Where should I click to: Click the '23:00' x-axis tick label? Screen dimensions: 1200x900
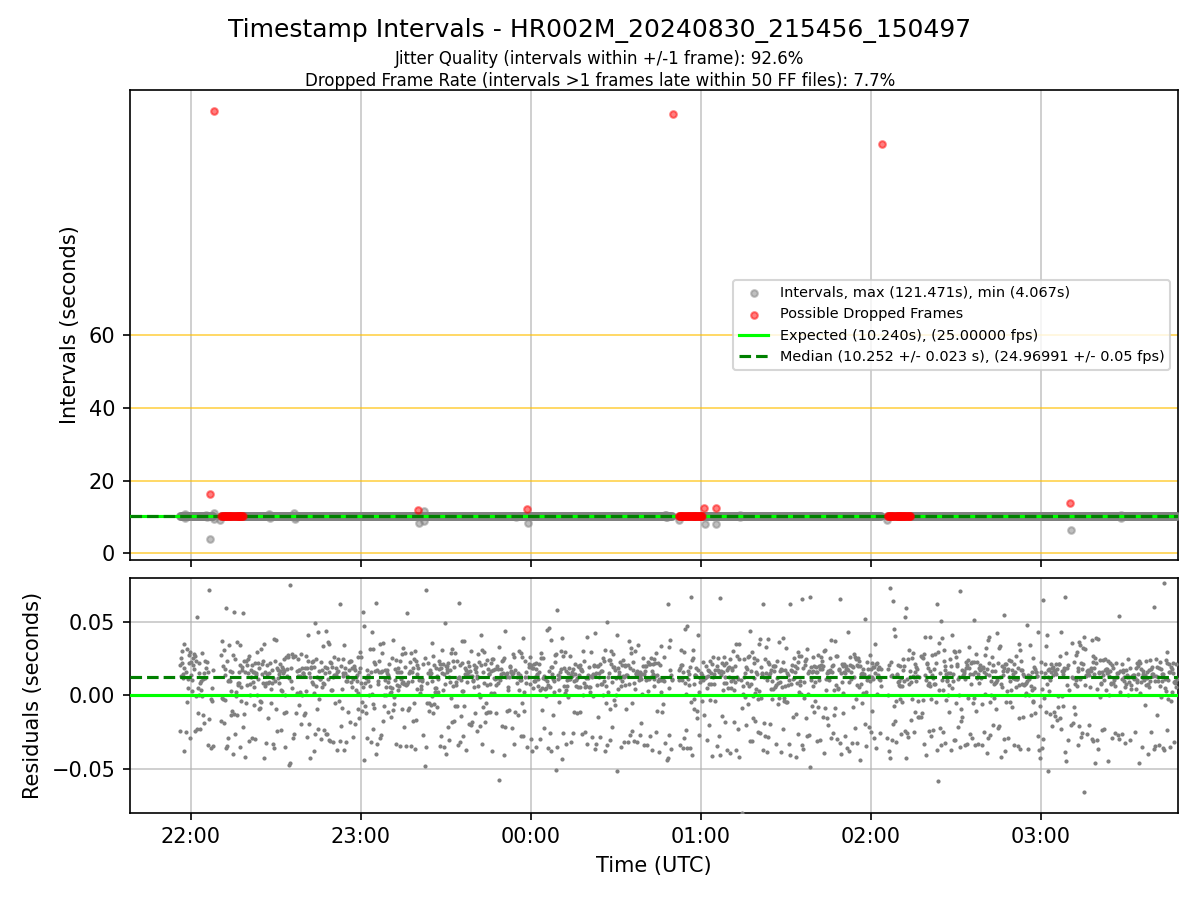[361, 834]
